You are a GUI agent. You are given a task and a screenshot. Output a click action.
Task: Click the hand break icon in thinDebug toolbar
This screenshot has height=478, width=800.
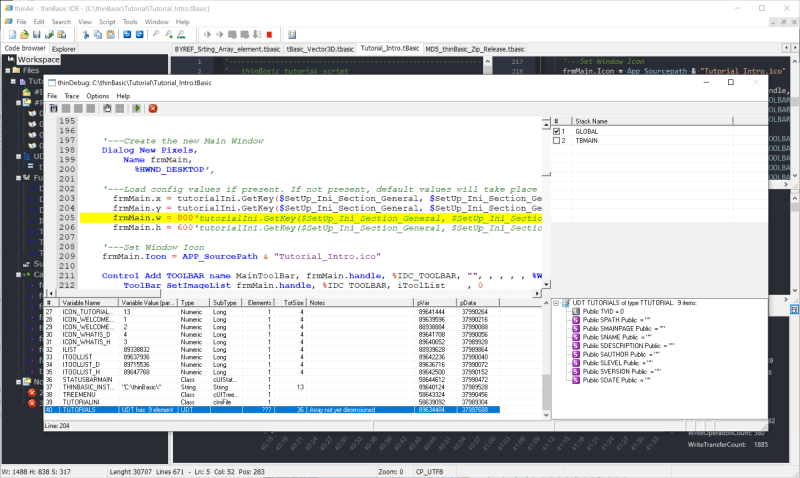(107, 108)
